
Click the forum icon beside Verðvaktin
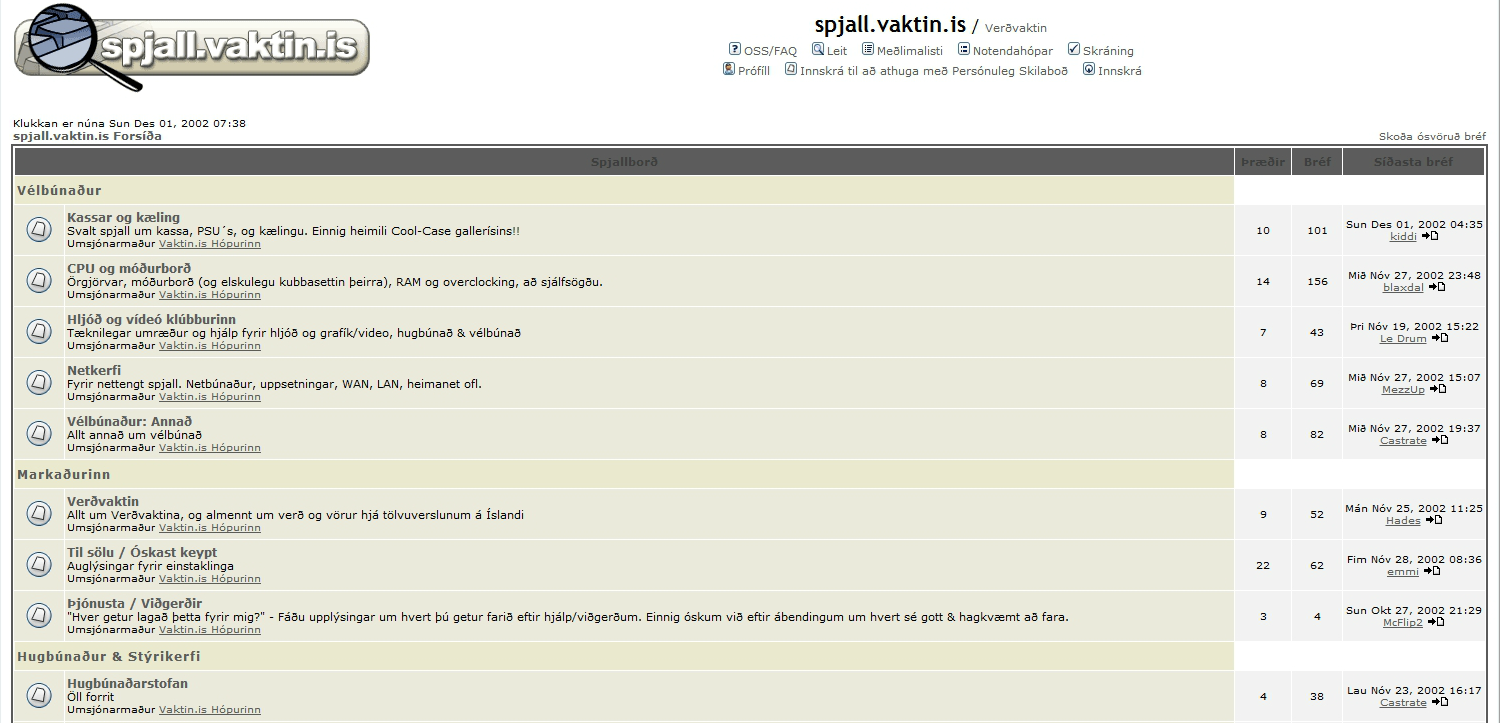click(39, 514)
